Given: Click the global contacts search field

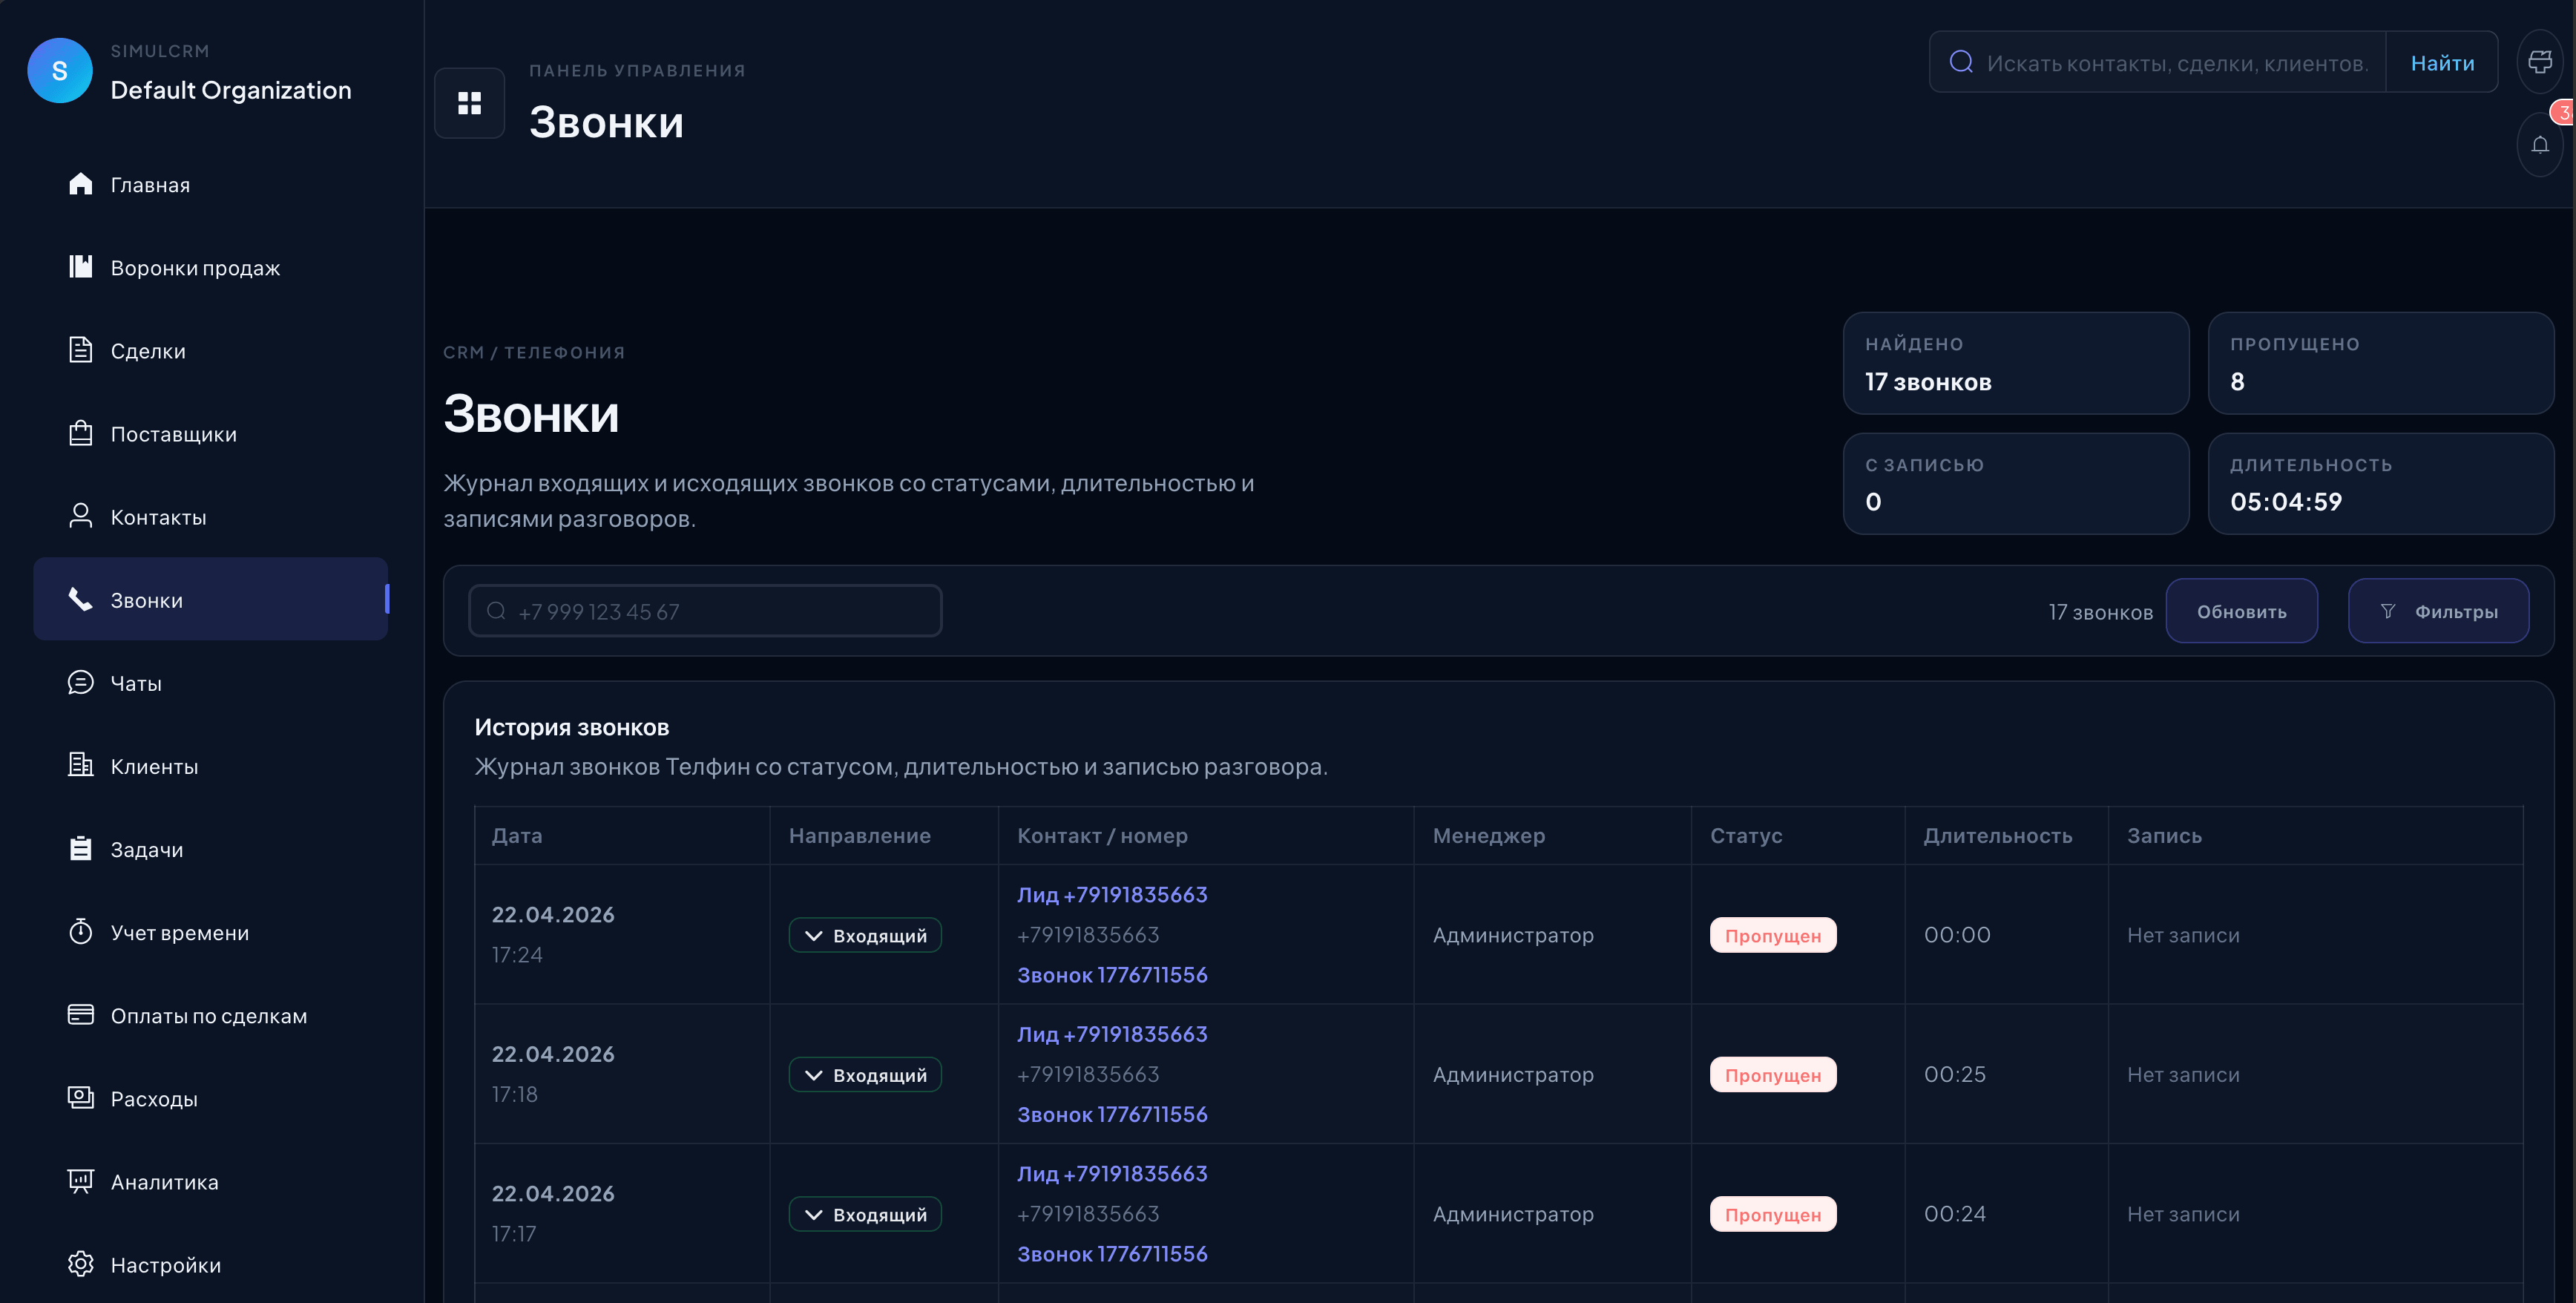Looking at the screenshot, I should click(x=2175, y=63).
